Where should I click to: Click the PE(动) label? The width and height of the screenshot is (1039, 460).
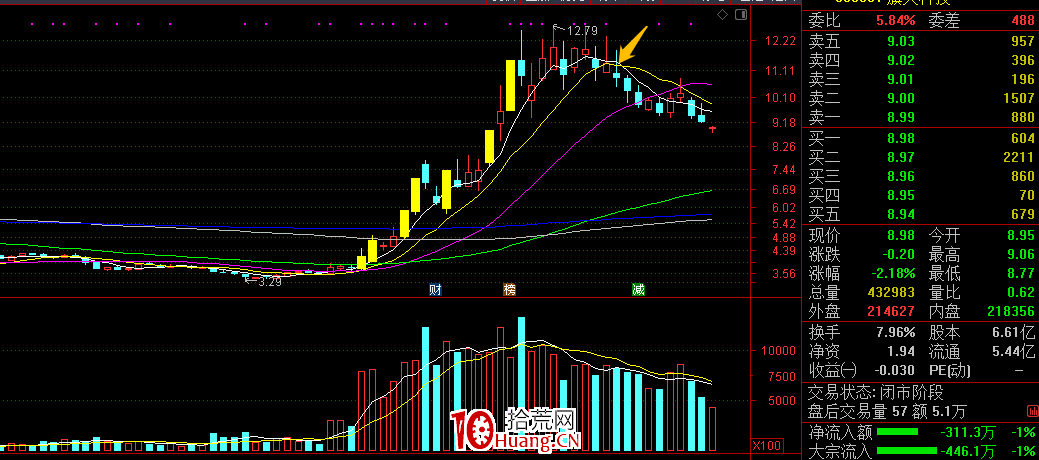(x=951, y=370)
